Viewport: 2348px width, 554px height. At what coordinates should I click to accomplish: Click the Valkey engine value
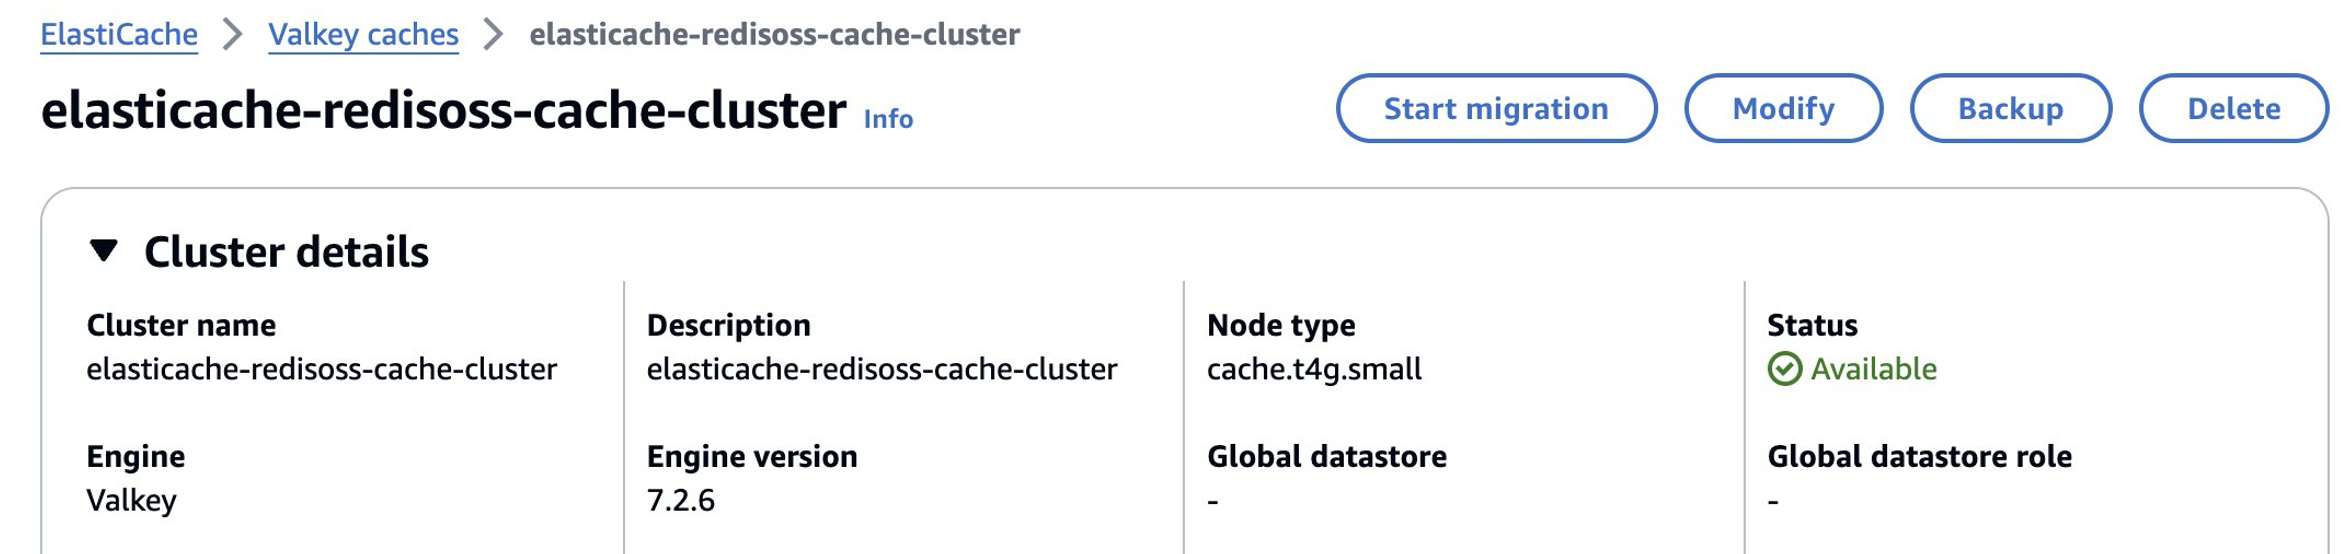pos(131,500)
